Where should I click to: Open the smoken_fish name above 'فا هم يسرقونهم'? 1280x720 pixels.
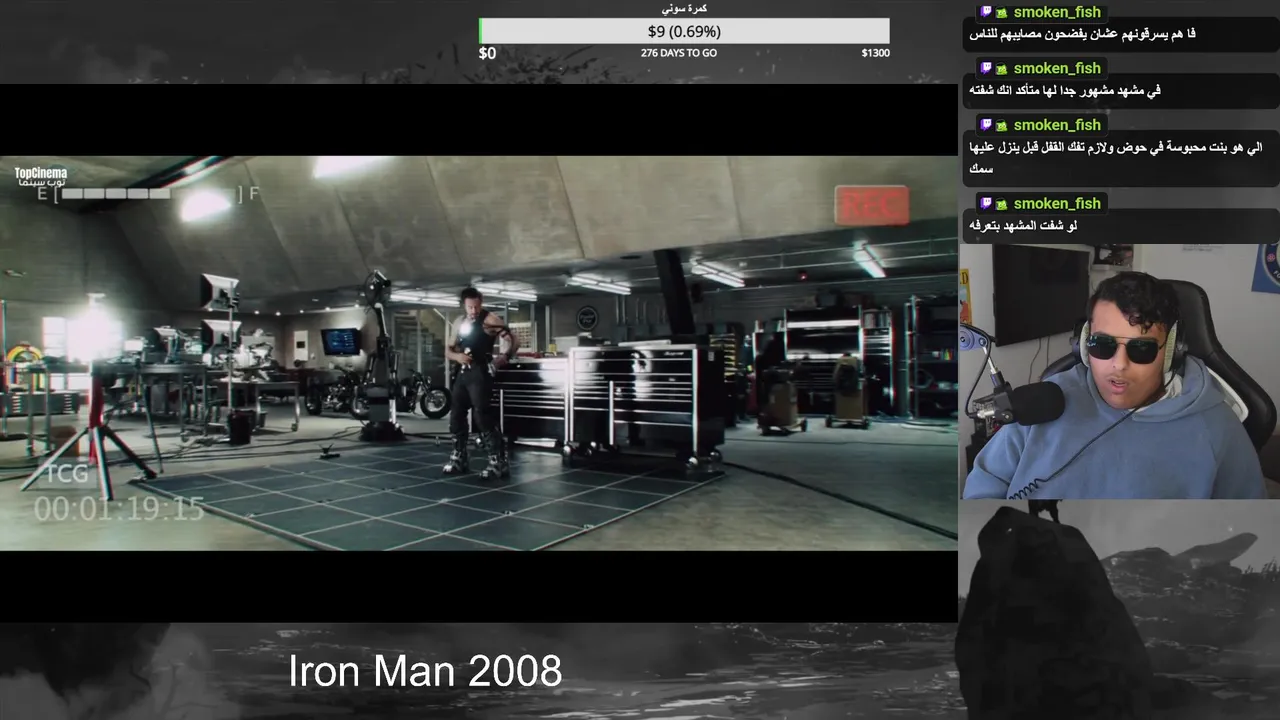[x=1057, y=12]
